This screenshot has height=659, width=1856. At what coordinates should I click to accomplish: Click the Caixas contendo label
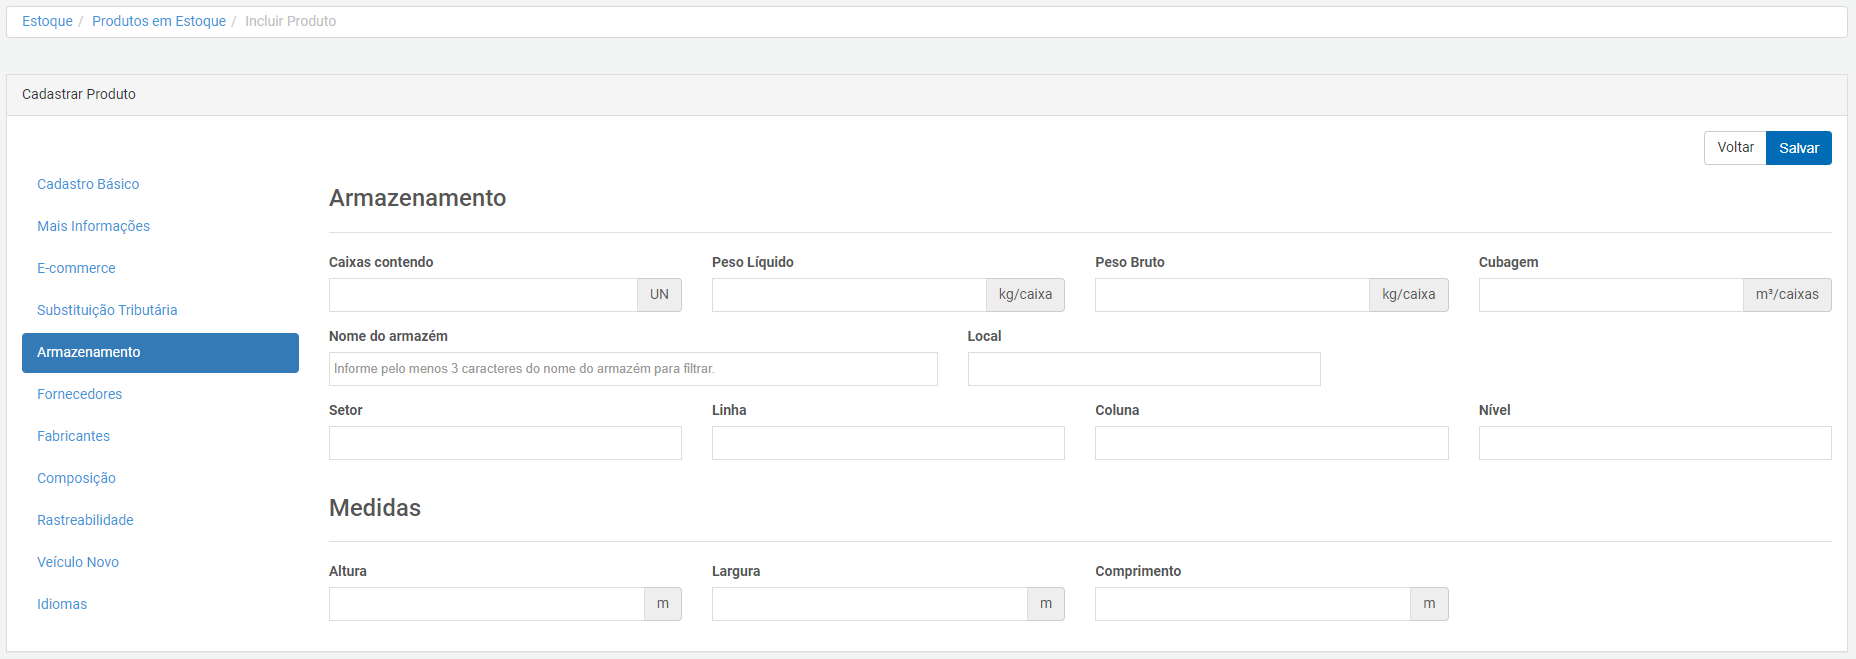(381, 262)
